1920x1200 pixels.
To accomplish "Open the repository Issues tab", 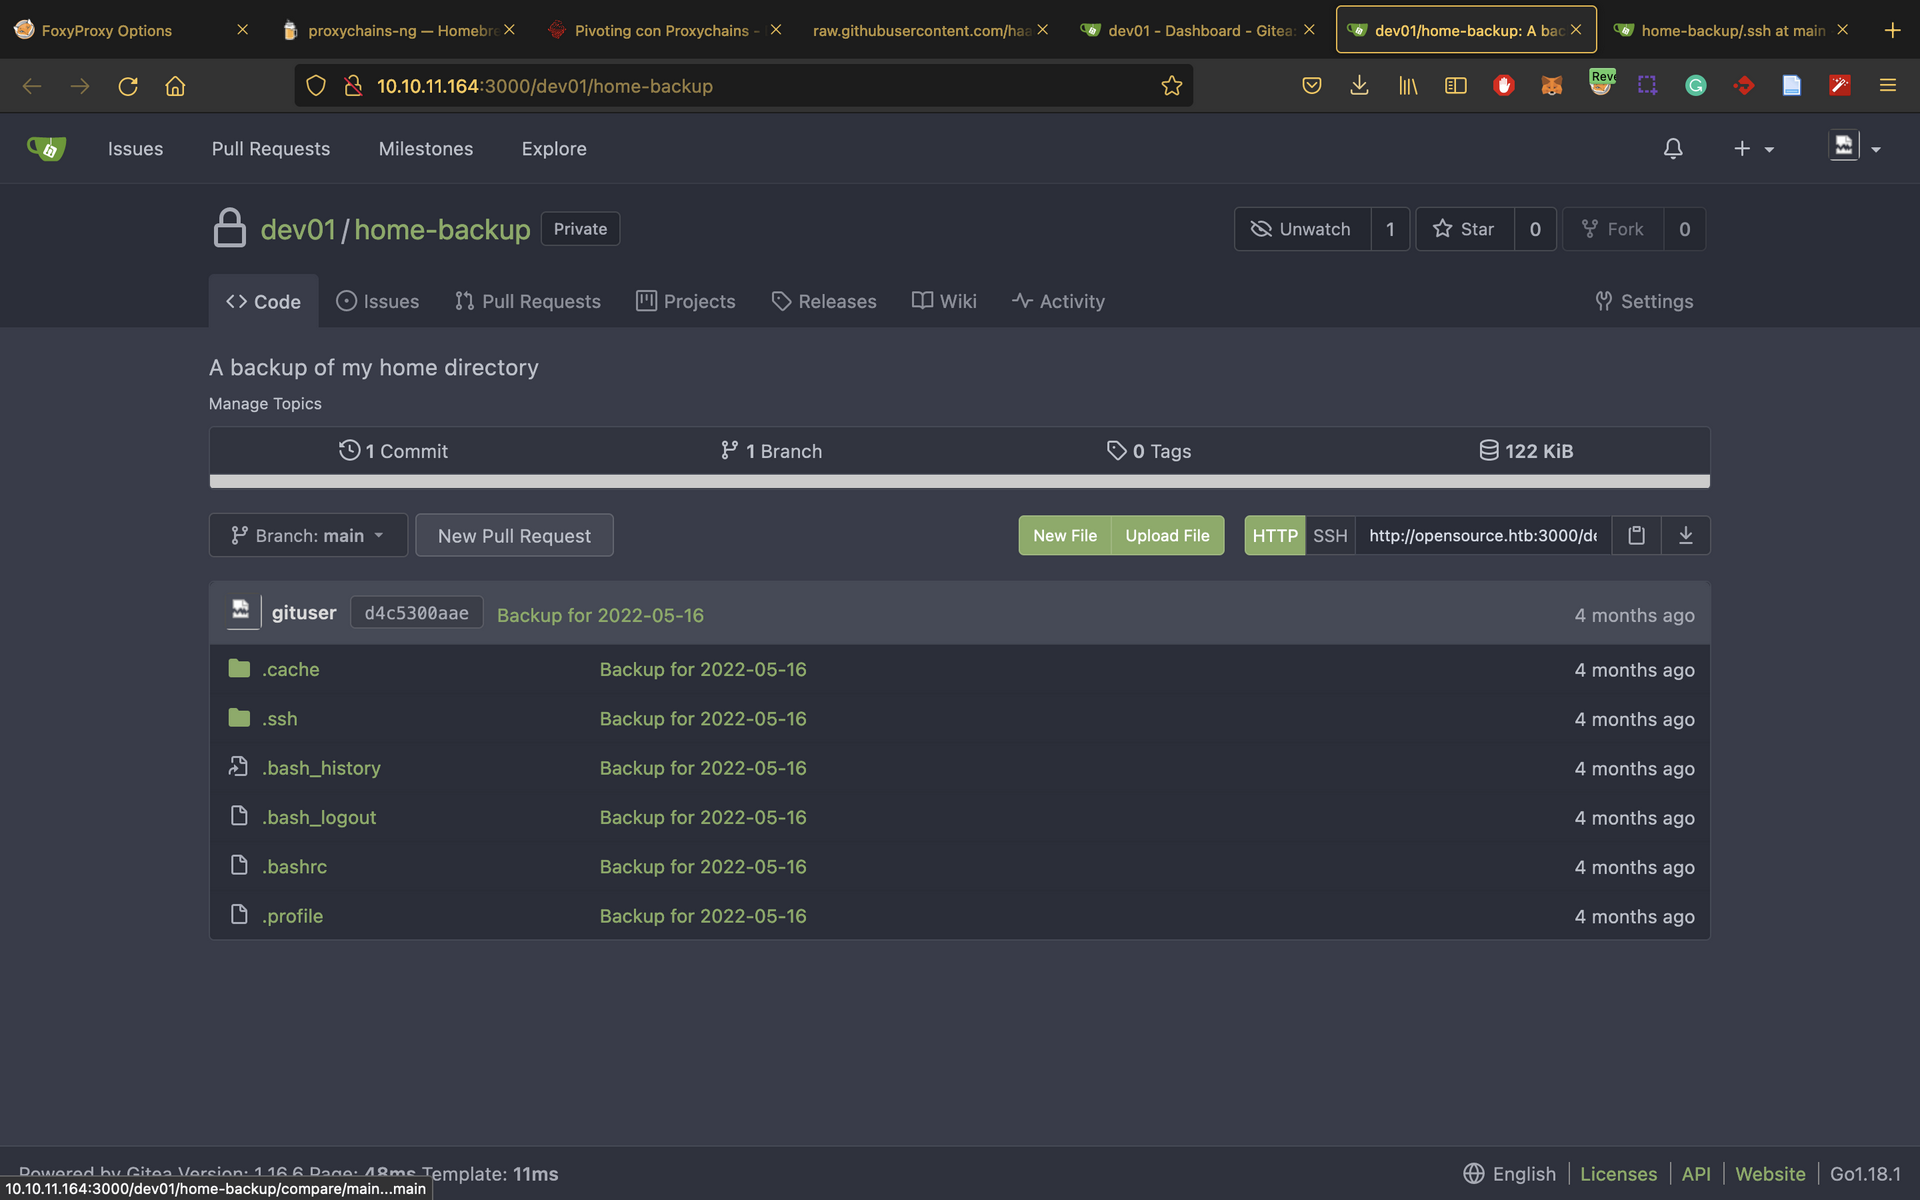I will 378,301.
